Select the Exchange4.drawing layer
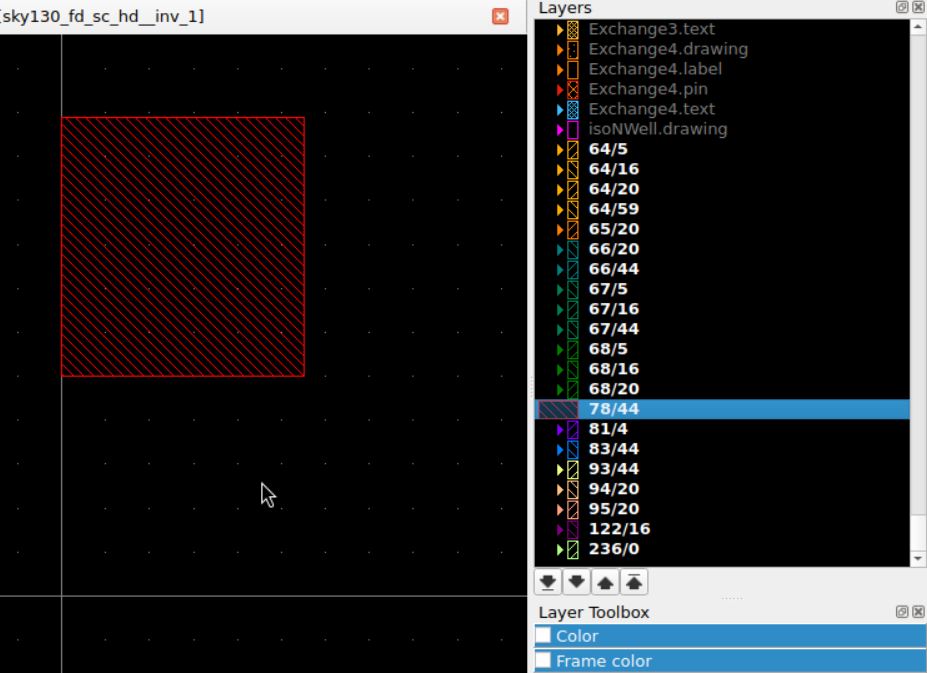Screen dimensions: 927x673 click(x=667, y=49)
